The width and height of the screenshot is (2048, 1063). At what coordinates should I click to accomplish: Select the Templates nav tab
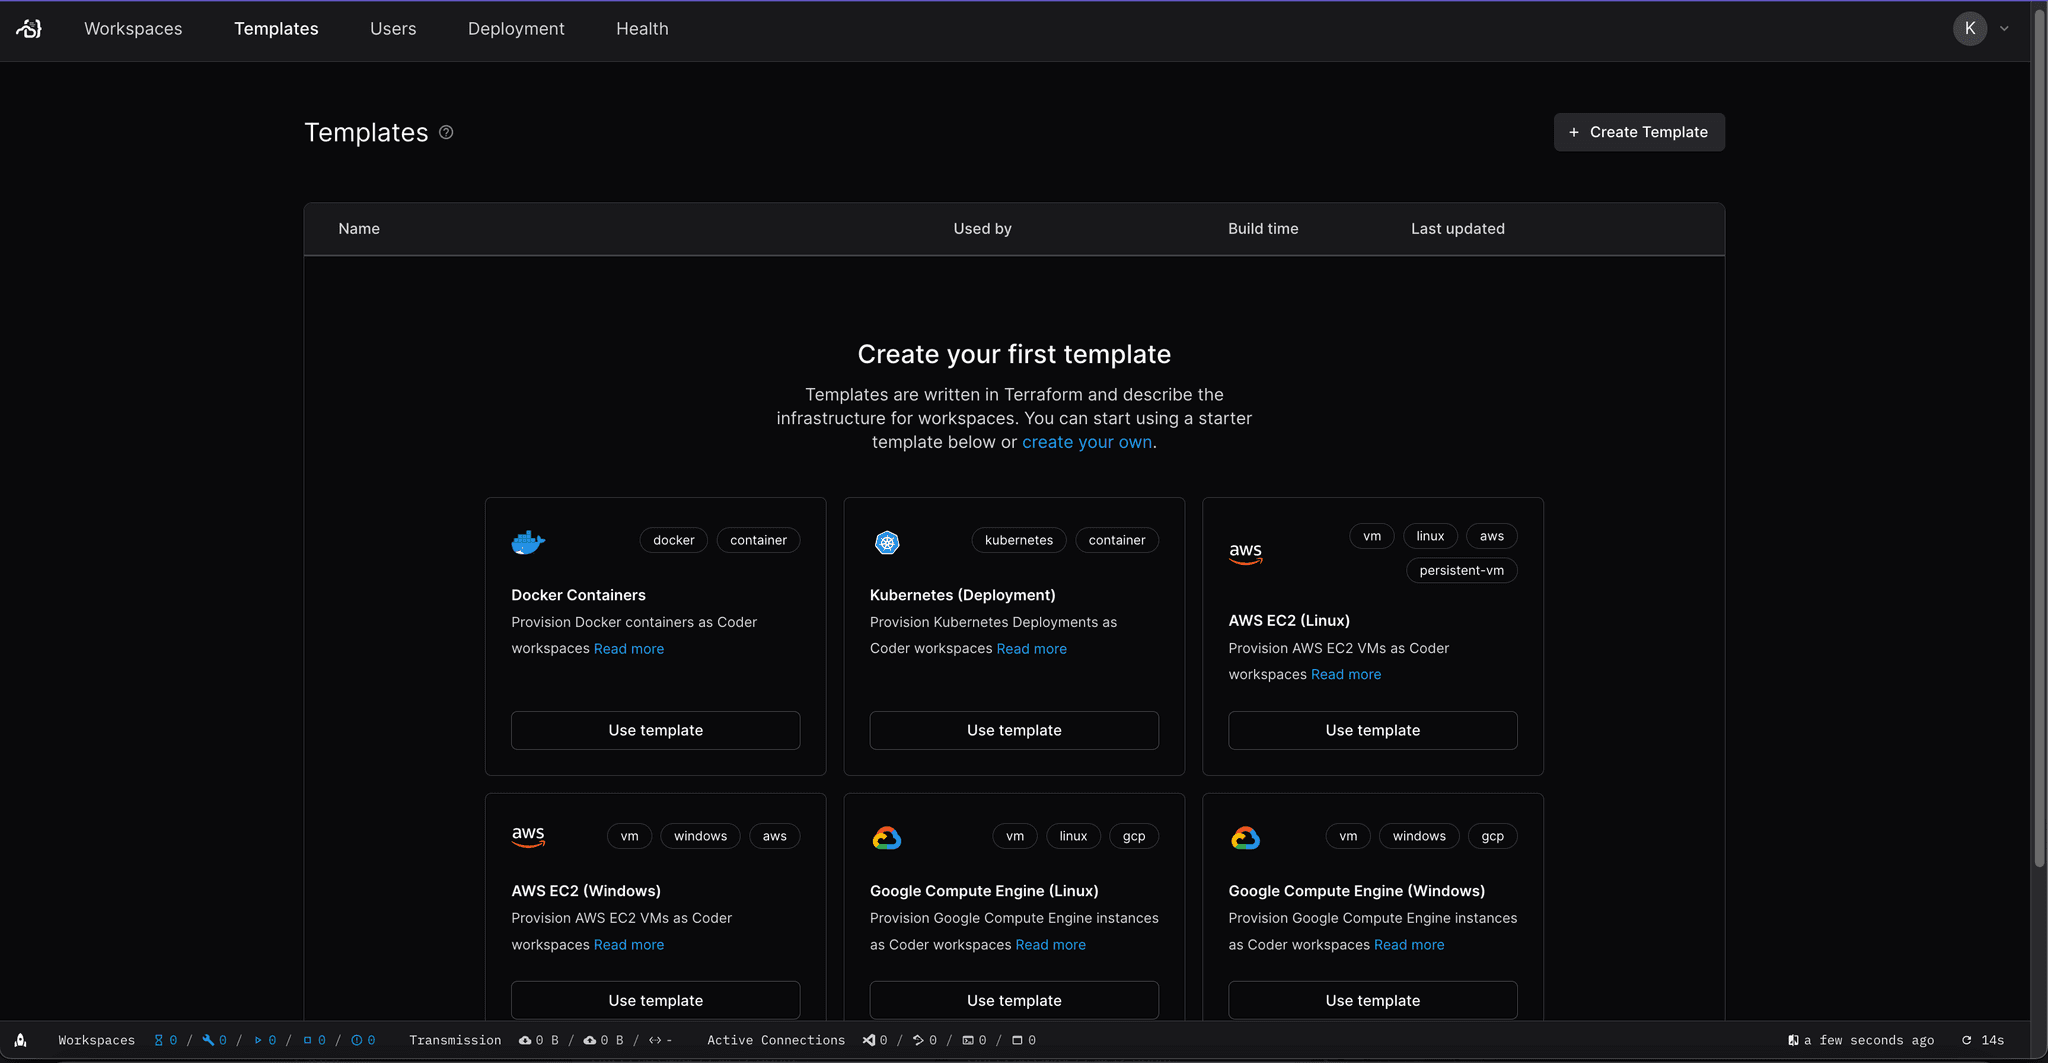276,29
